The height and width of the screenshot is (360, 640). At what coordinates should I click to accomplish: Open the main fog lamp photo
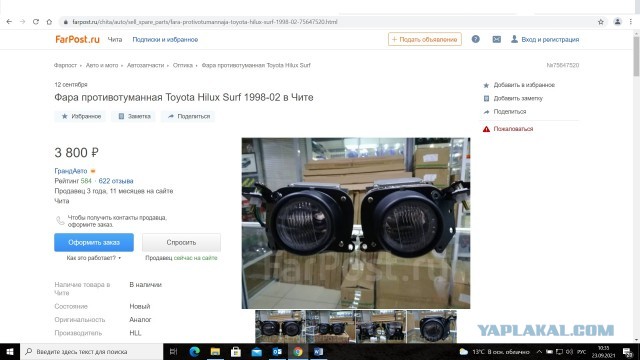pyautogui.click(x=356, y=223)
